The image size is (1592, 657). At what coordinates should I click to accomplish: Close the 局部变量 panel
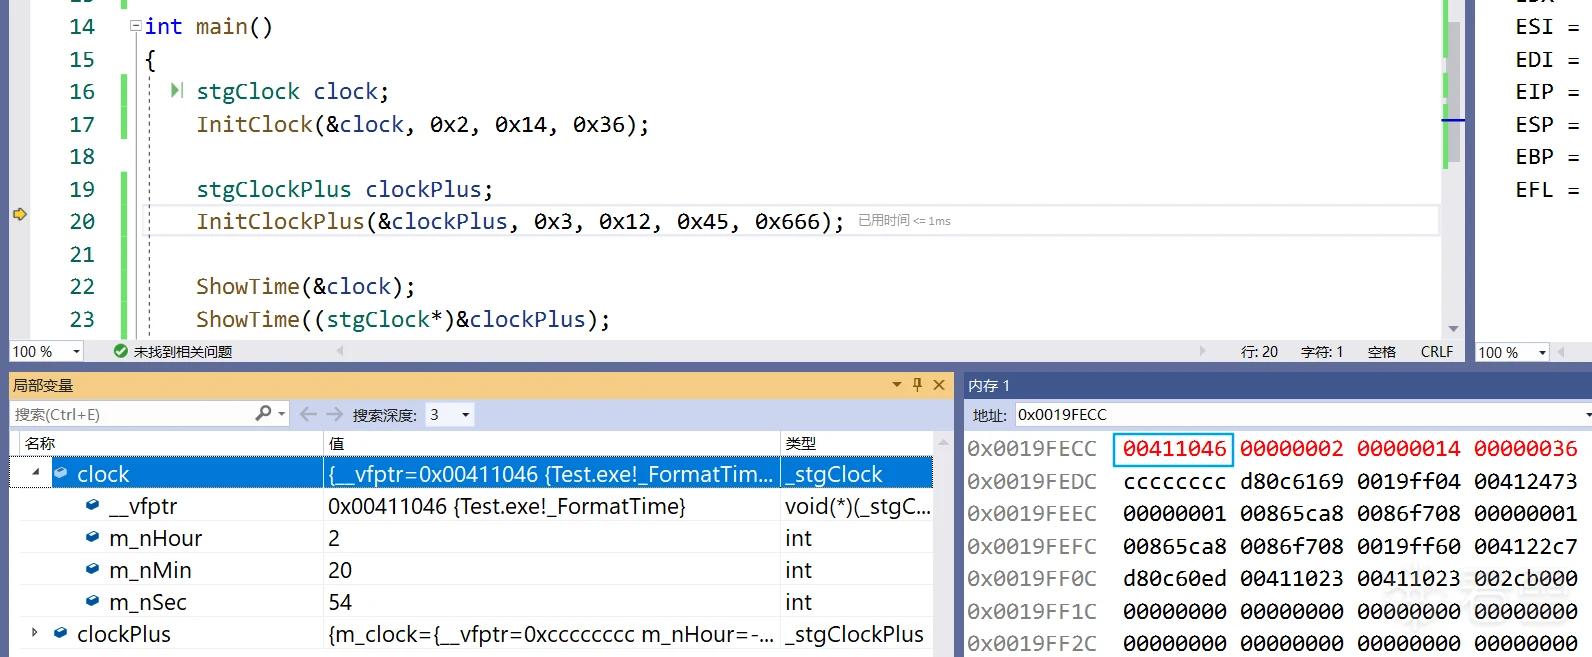tap(939, 385)
